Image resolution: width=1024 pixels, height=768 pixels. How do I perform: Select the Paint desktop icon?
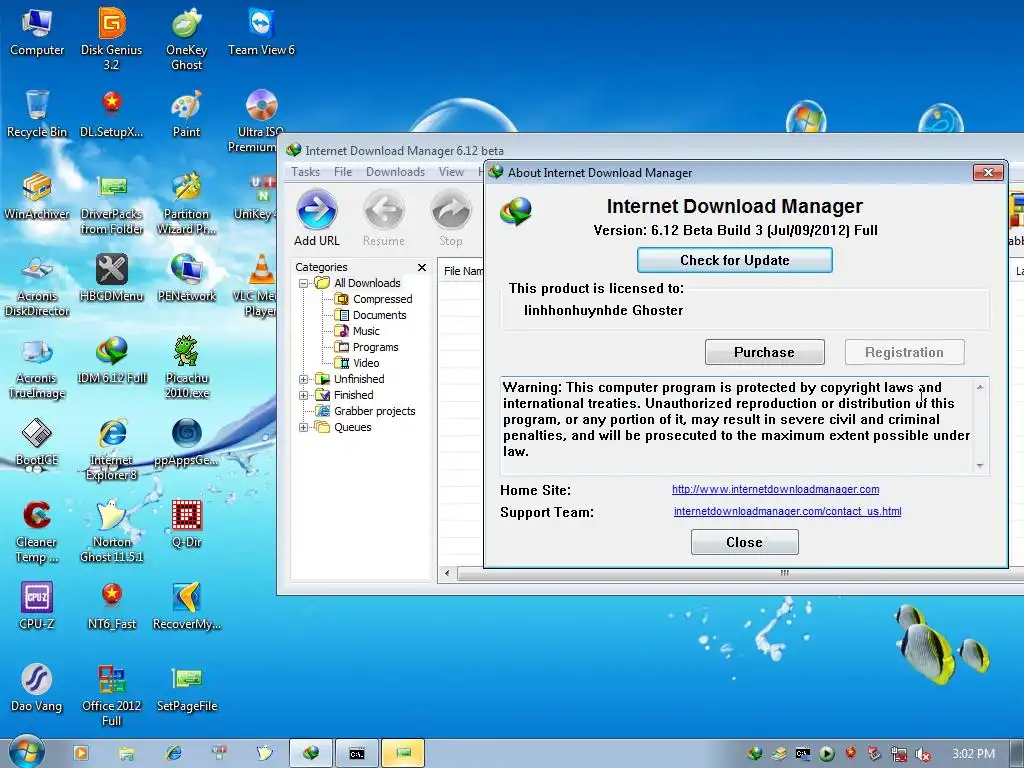186,114
